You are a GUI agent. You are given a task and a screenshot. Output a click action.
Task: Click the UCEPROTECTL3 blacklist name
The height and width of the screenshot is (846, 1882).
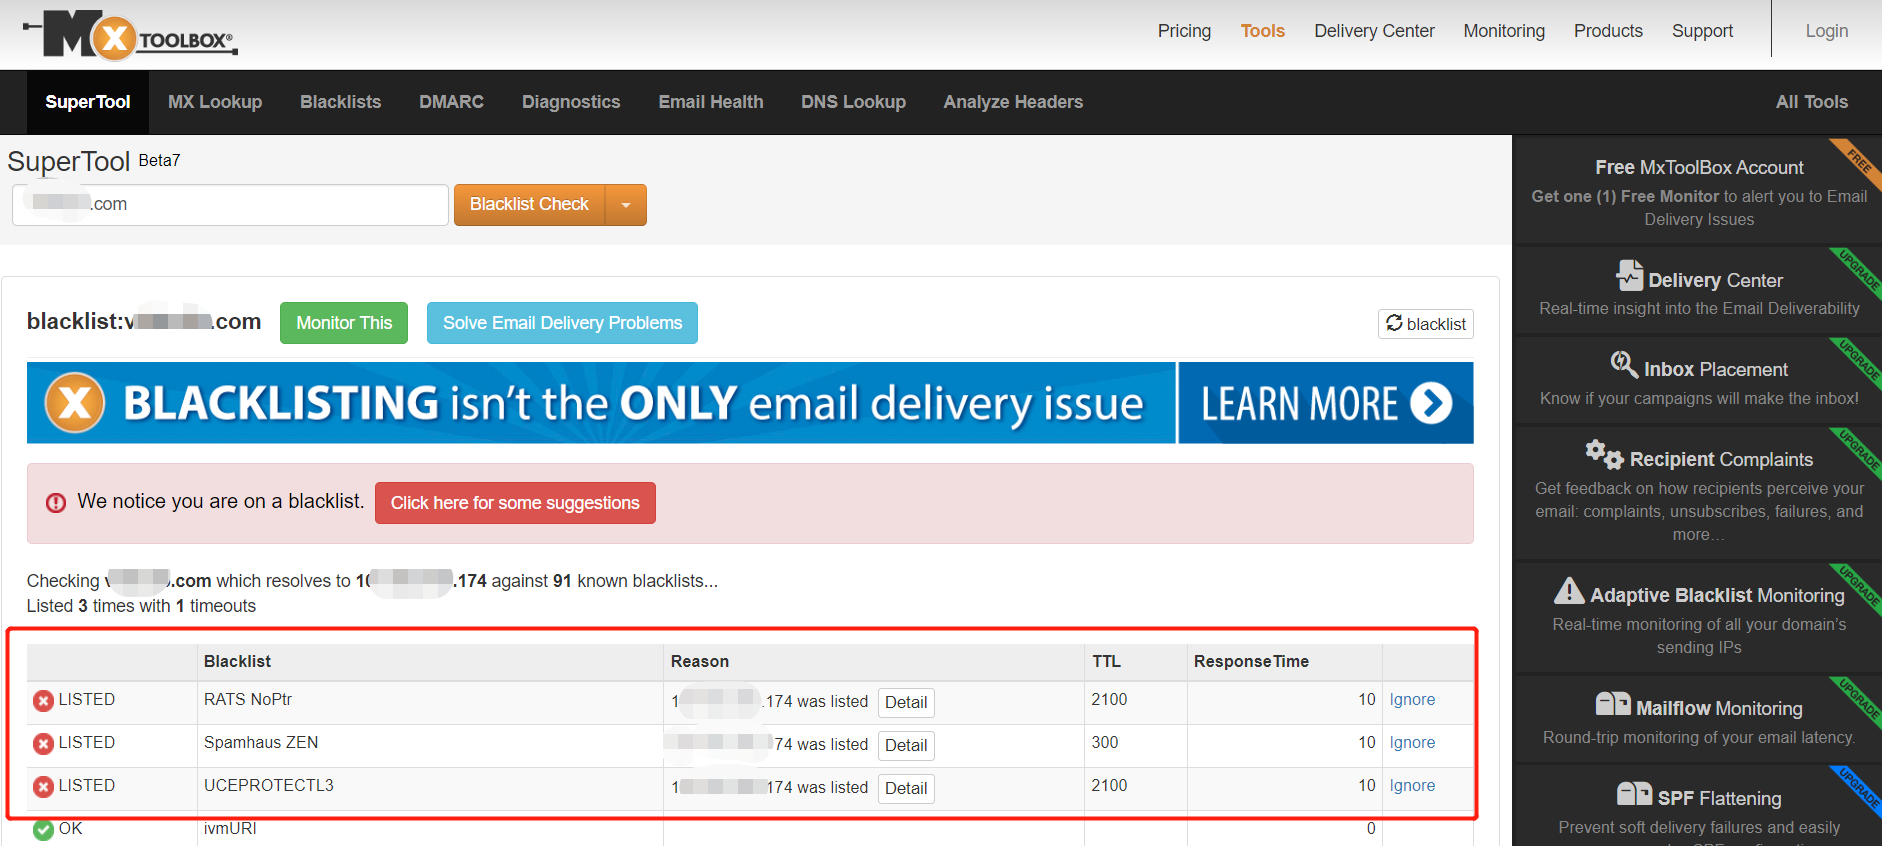(x=269, y=786)
